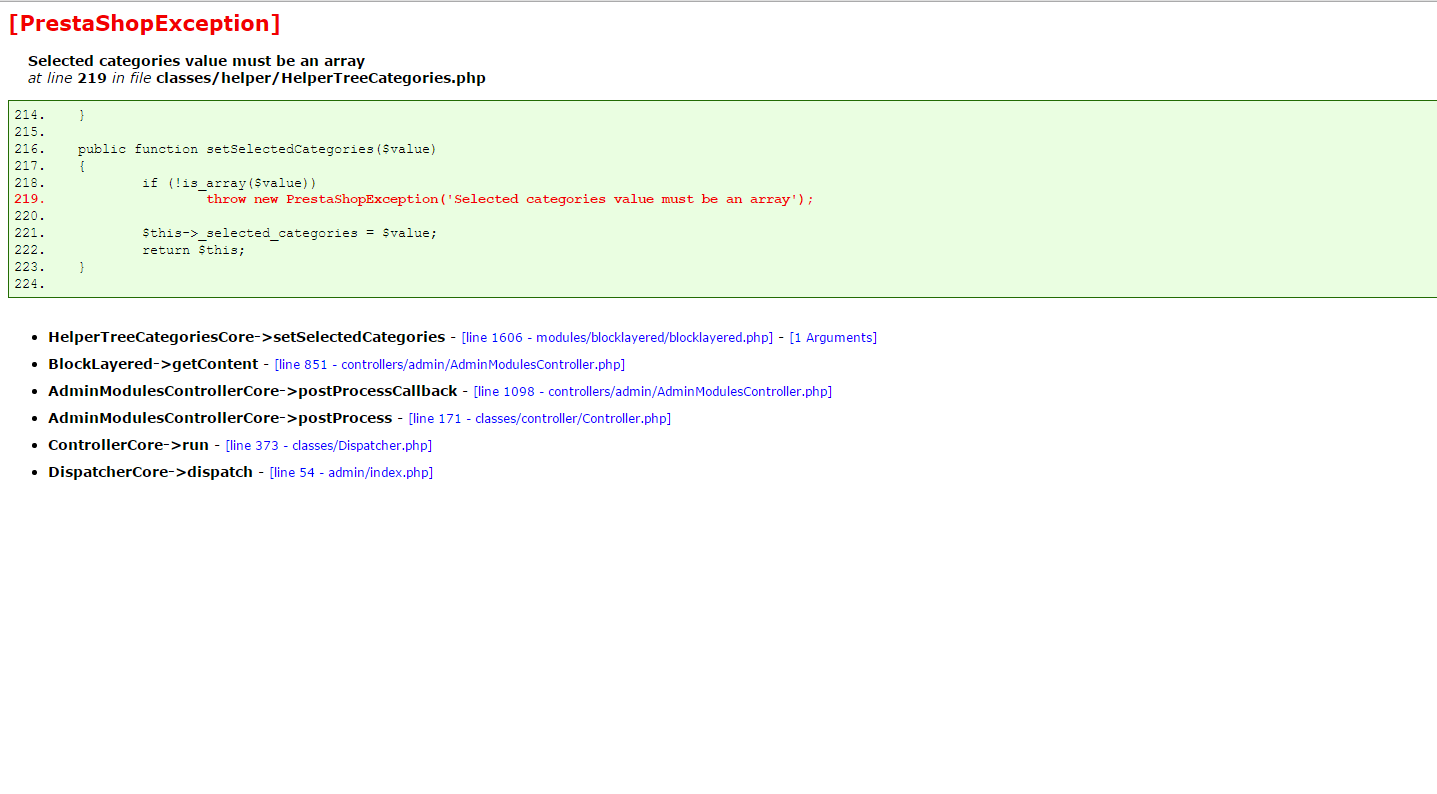Click 'AdminModulesControllerCore->postProcessCallback' in the stack trace
The width and height of the screenshot is (1437, 794).
(253, 391)
